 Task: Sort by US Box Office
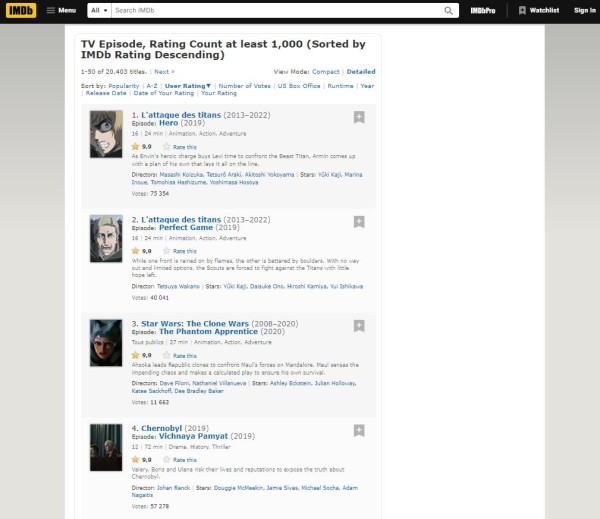299,86
